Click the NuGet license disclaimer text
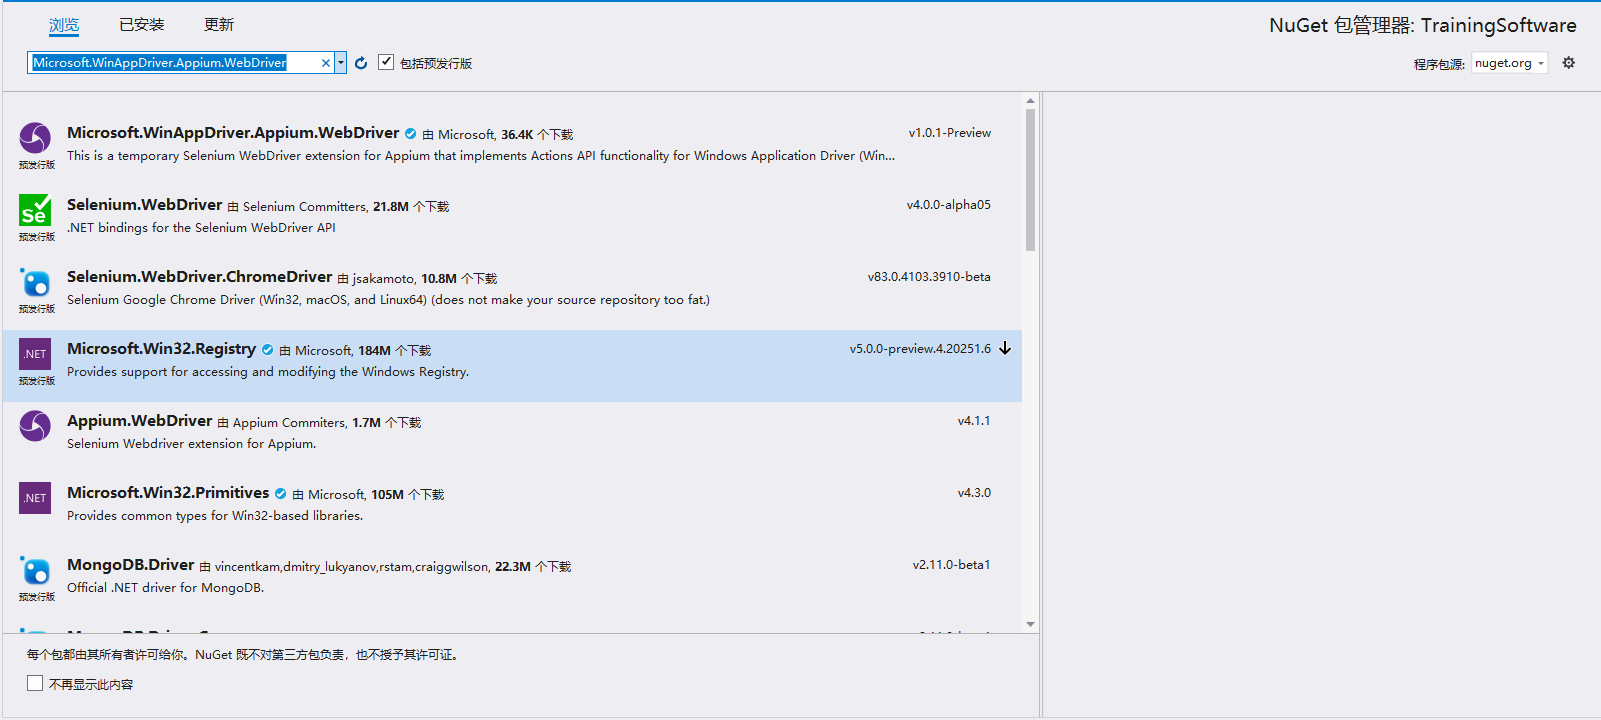The height and width of the screenshot is (720, 1601). pyautogui.click(x=244, y=655)
